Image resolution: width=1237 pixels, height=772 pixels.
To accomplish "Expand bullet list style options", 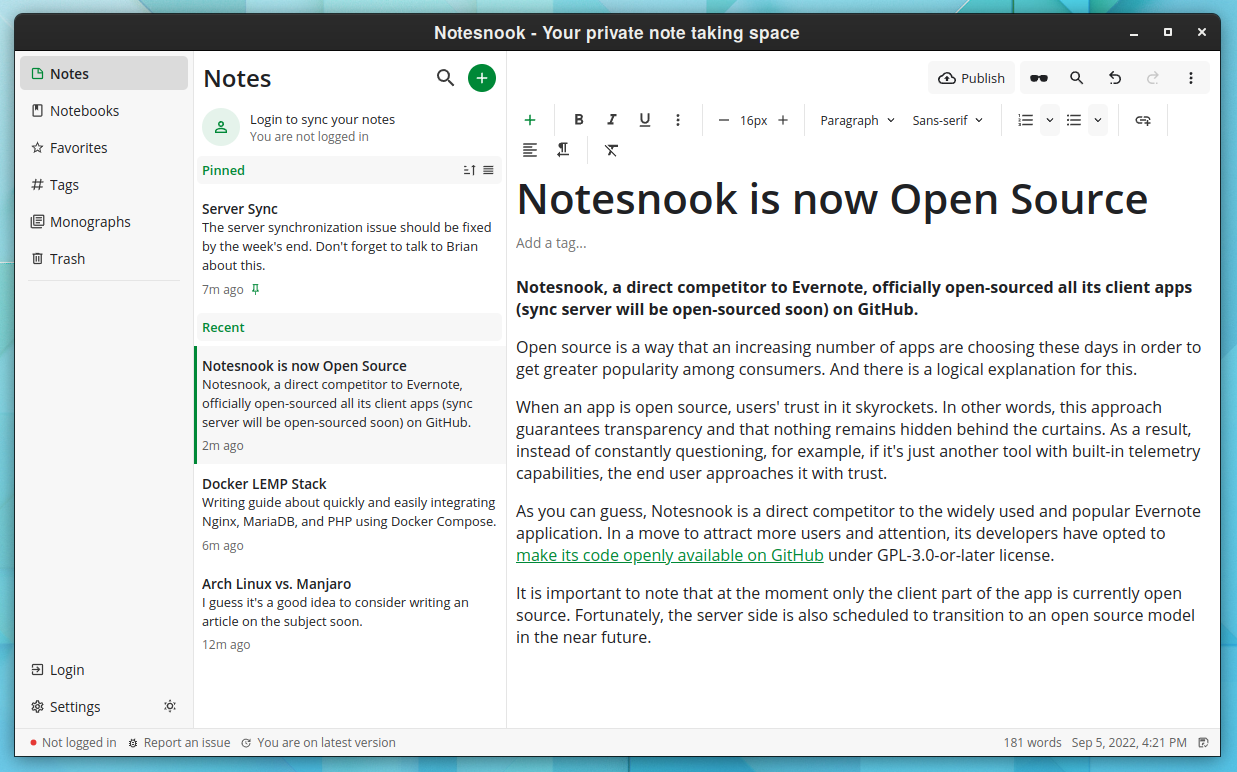I will 1098,120.
